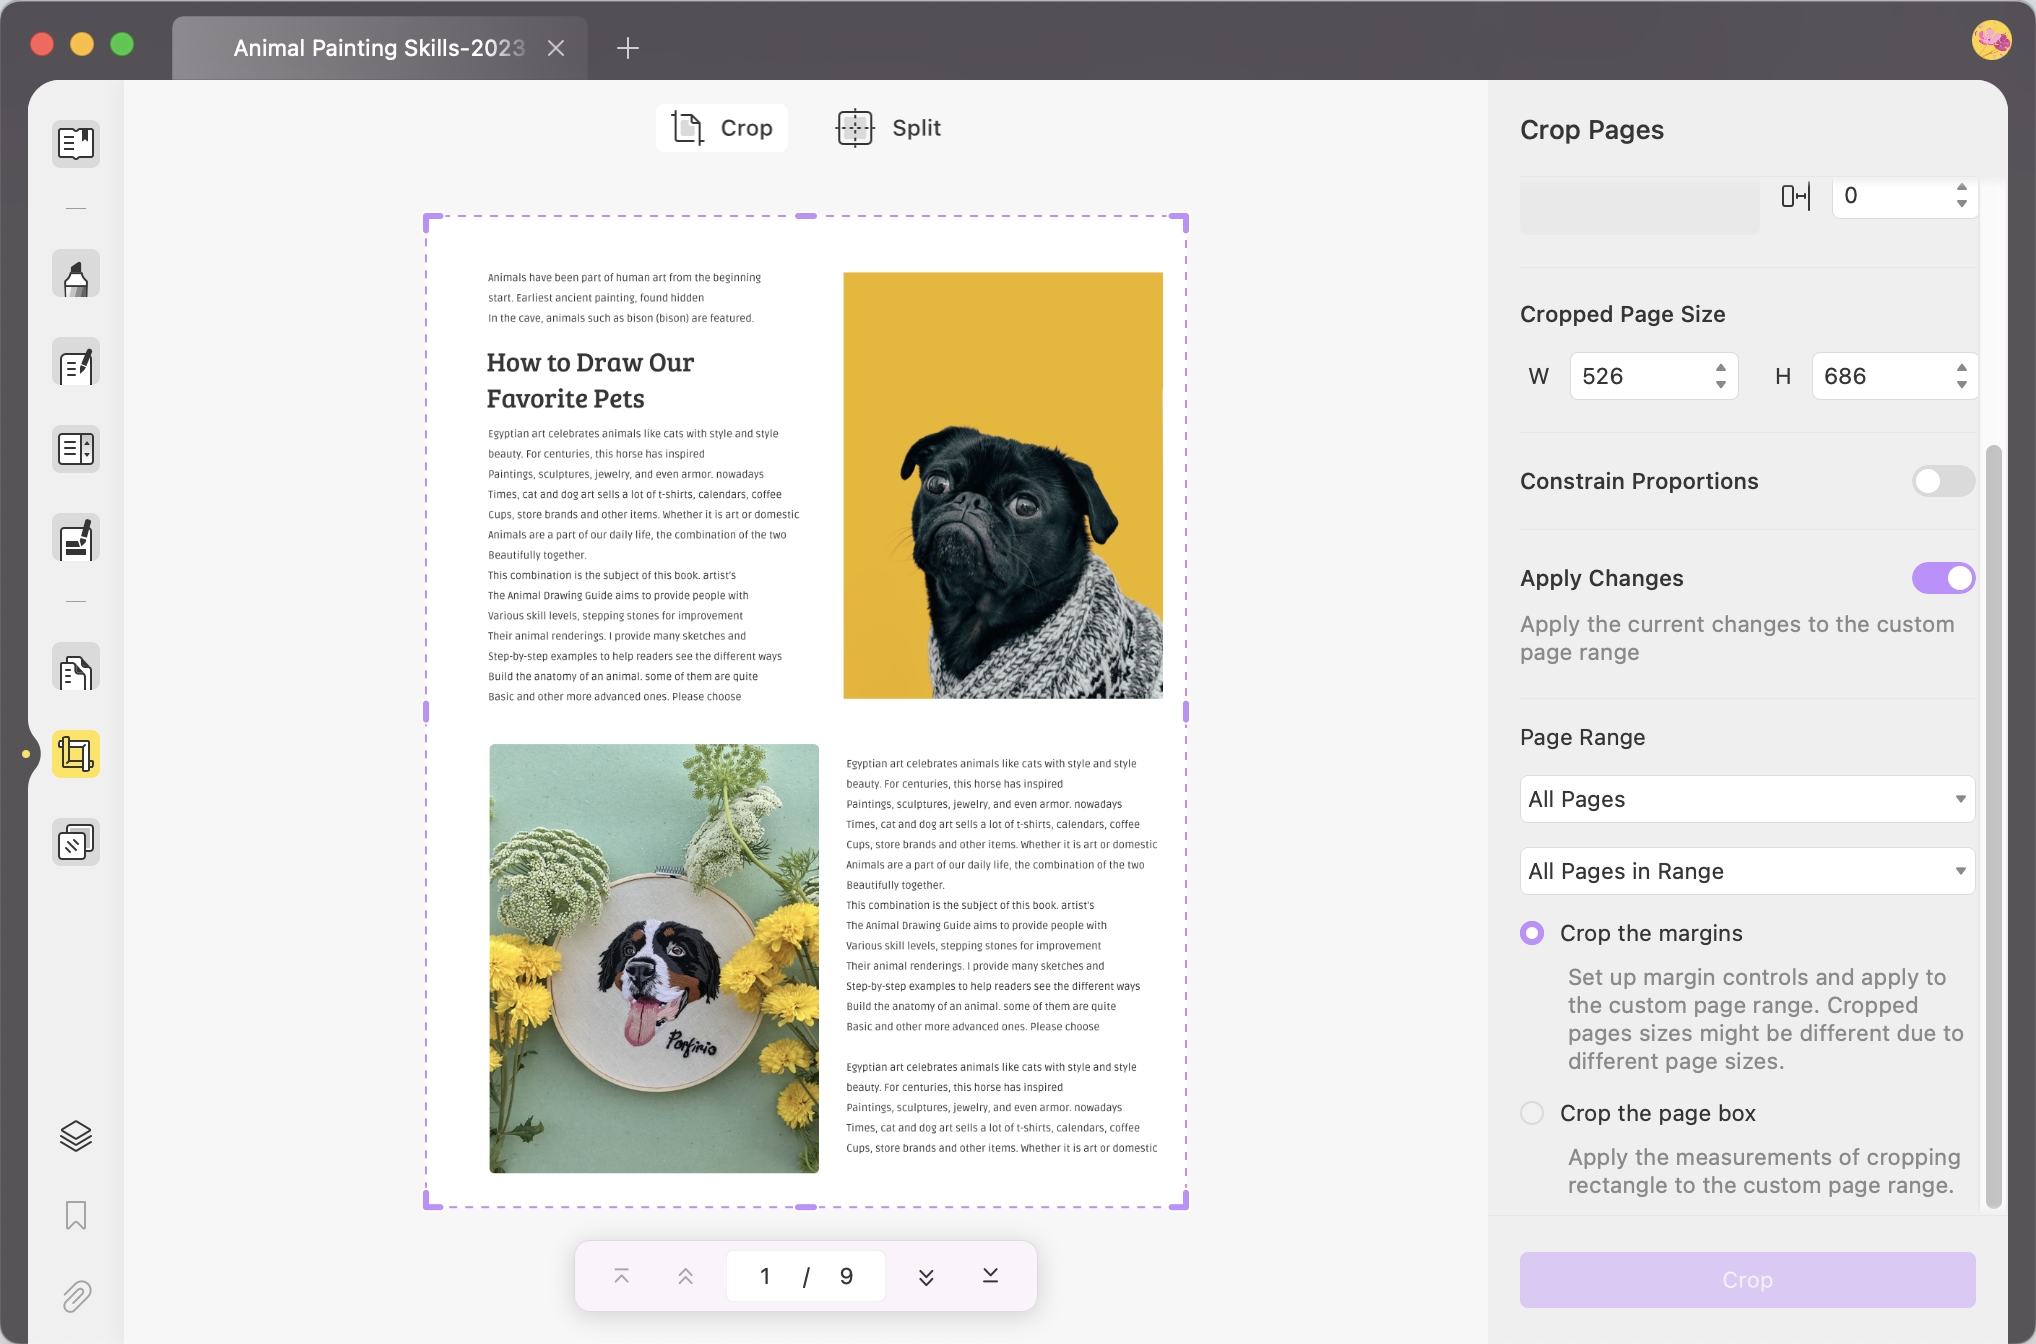Switch to Crop mode in toolbar

click(722, 128)
